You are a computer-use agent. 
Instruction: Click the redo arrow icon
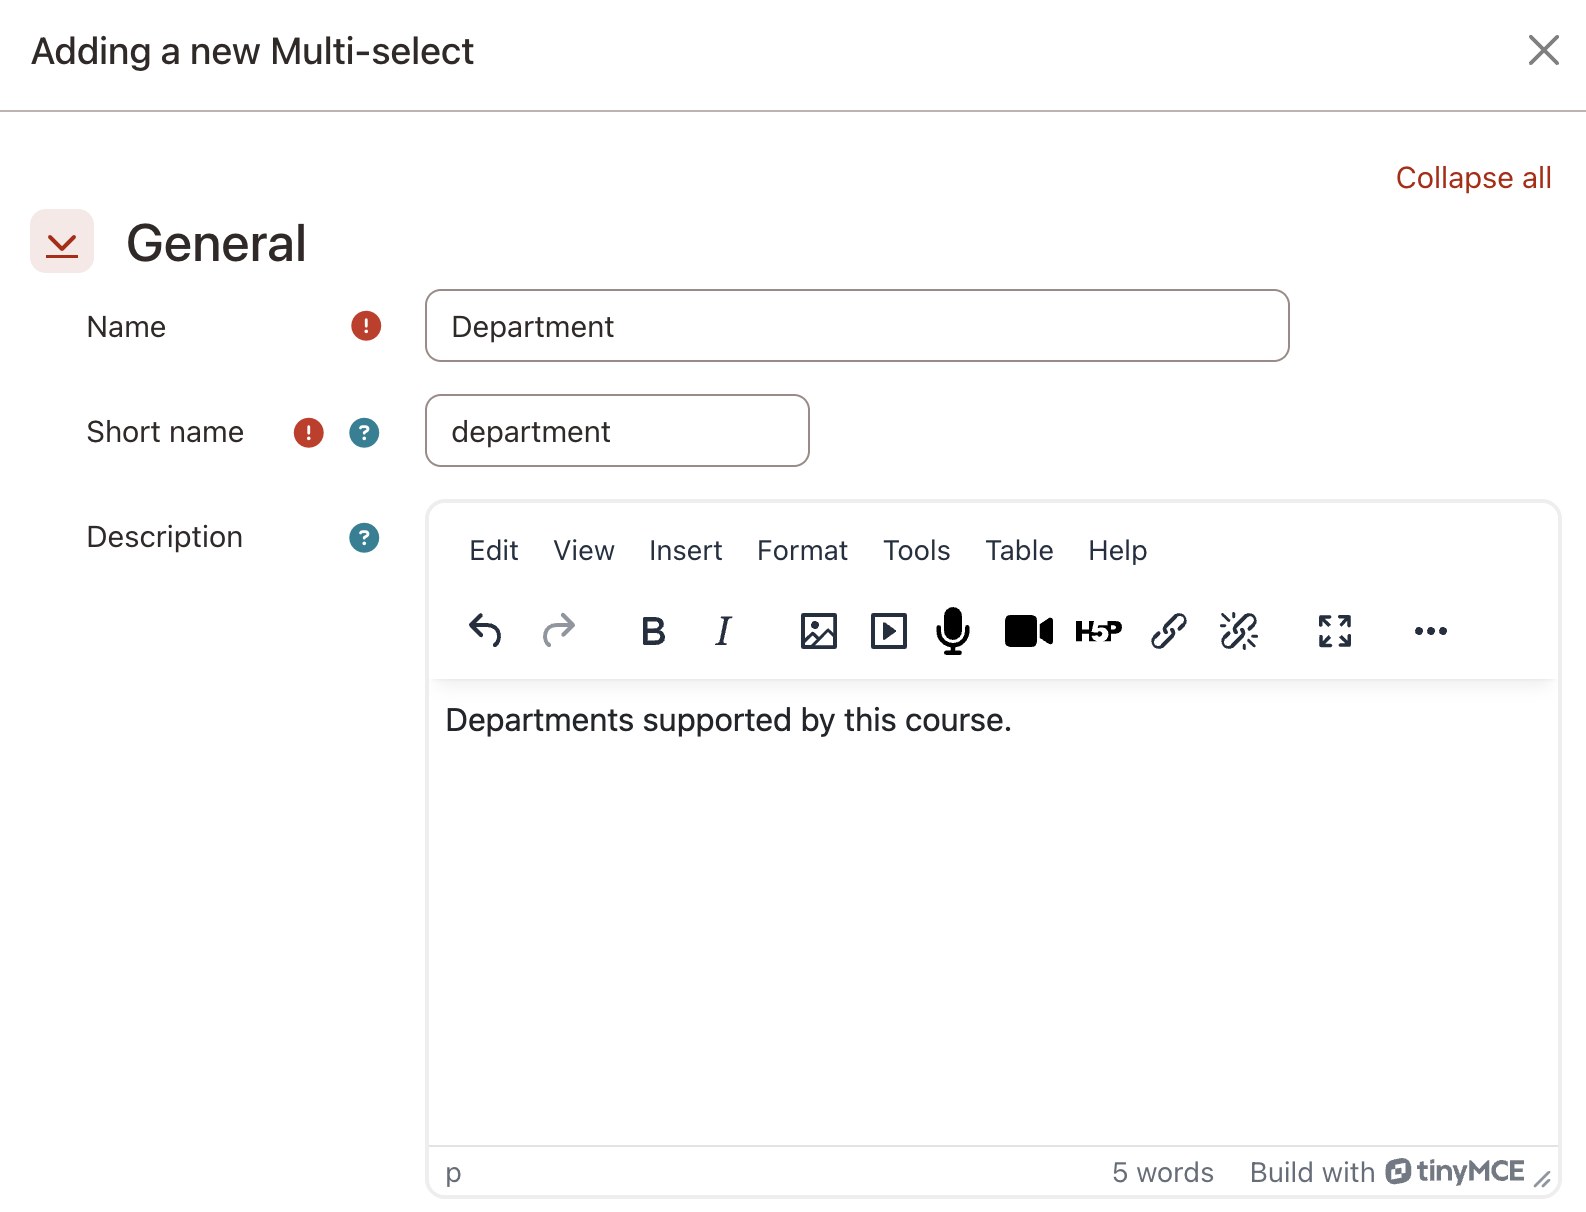click(x=559, y=631)
